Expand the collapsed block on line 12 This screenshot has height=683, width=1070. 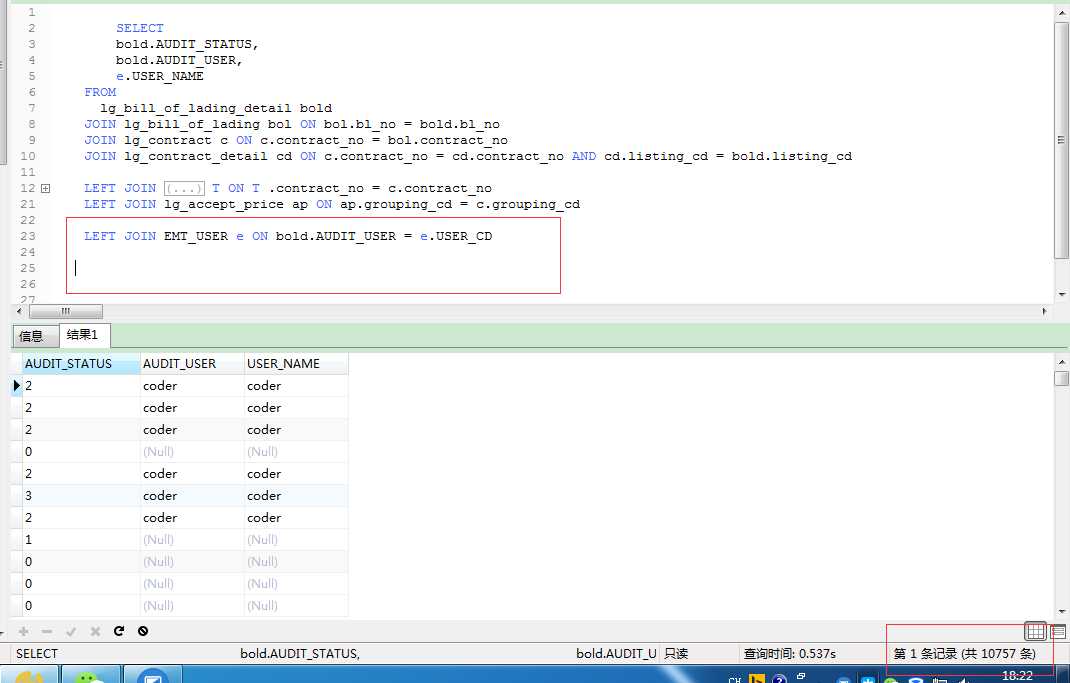[46, 188]
